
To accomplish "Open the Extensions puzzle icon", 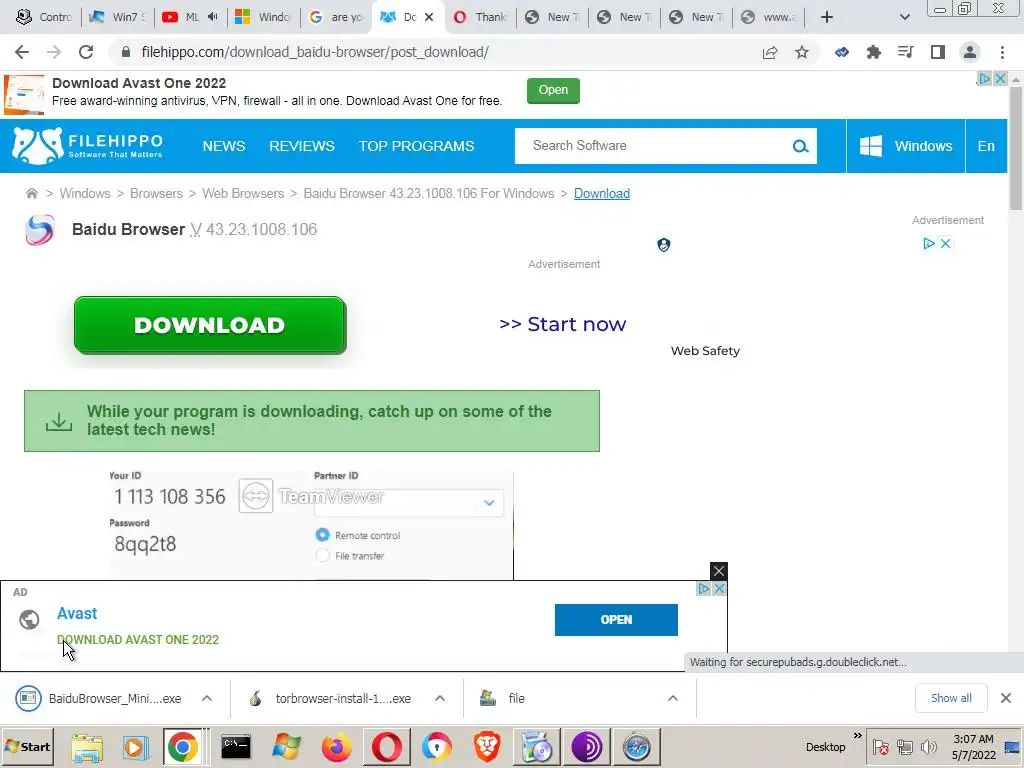I will coord(874,52).
